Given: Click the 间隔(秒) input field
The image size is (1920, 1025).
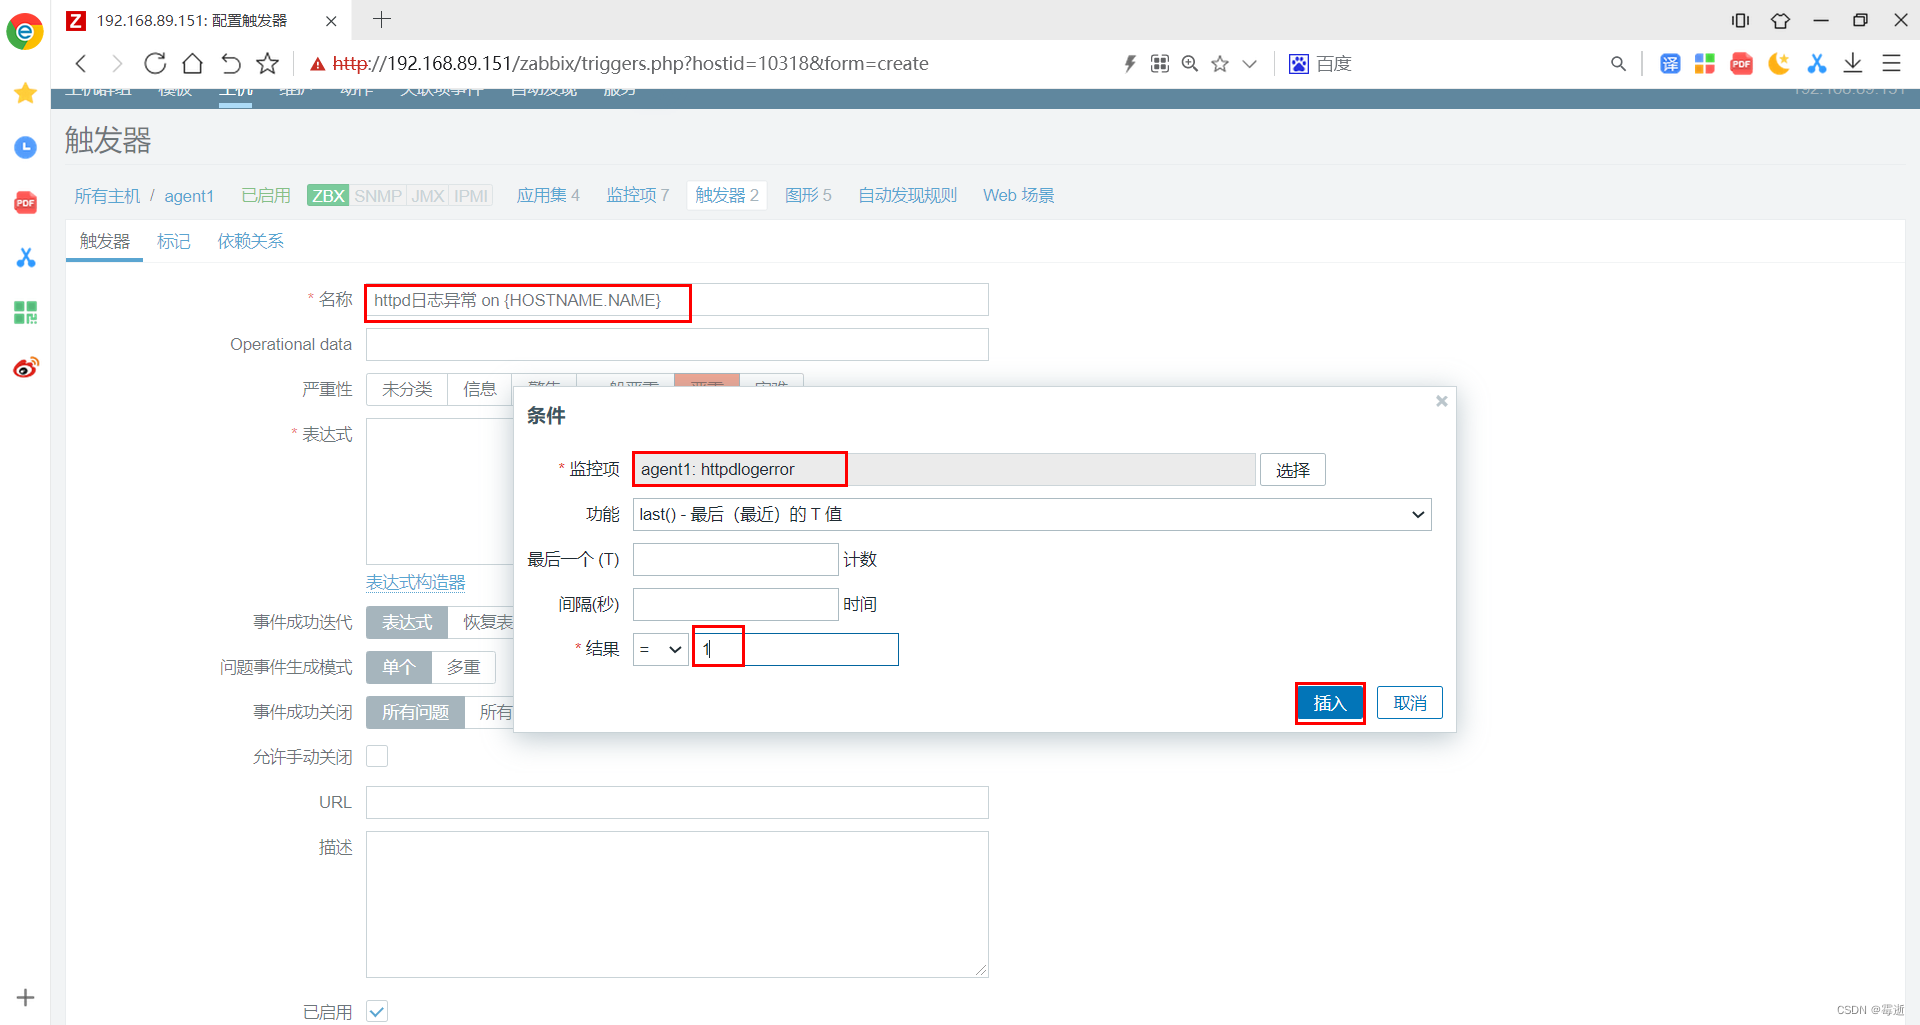Looking at the screenshot, I should (736, 604).
